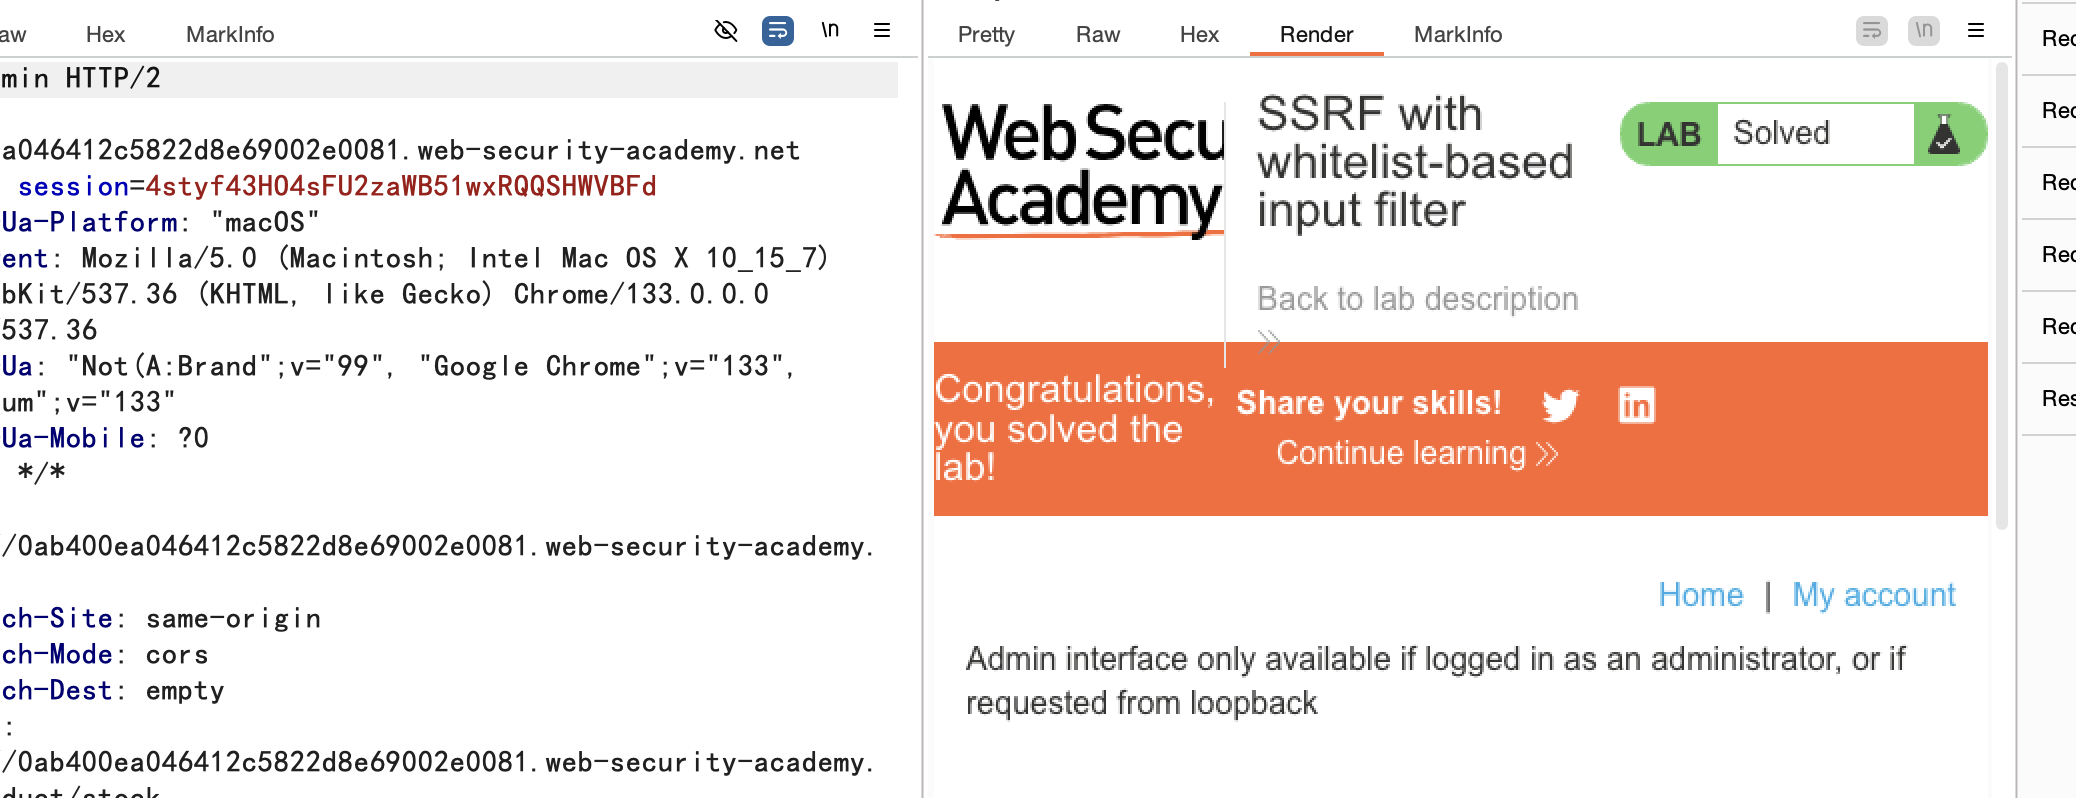The image size is (2076, 798).
Task: Click newline icon in response panel
Action: [x=1923, y=31]
